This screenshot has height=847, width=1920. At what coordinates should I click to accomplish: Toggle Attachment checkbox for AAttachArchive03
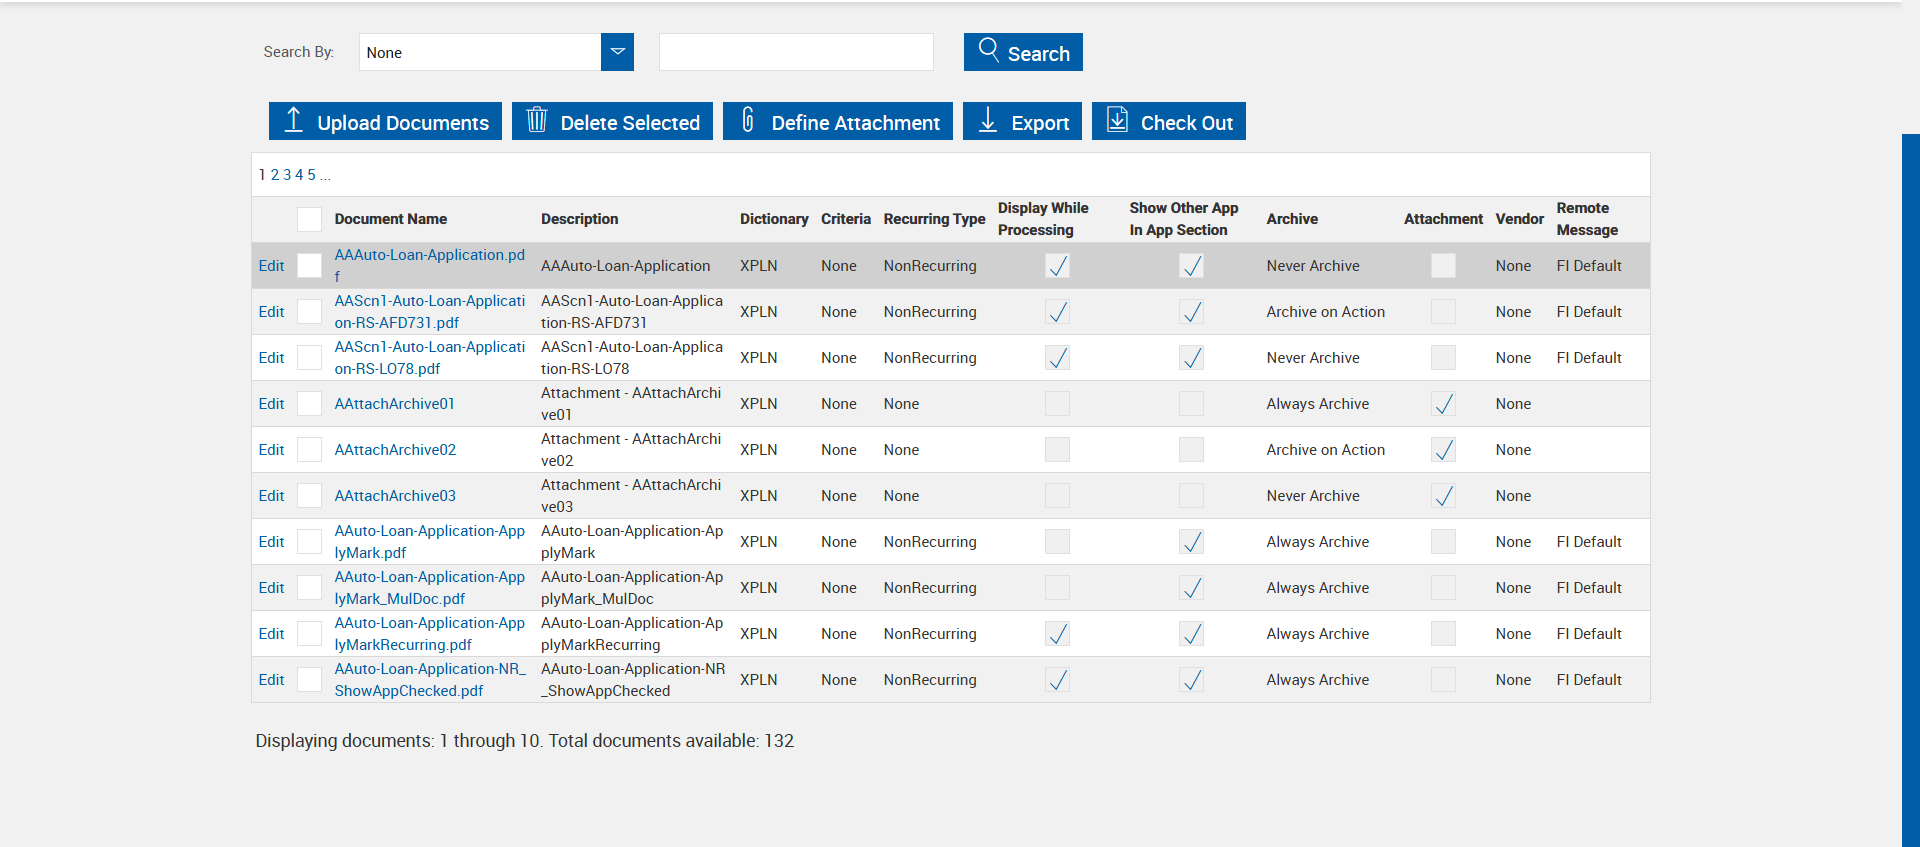coord(1443,496)
